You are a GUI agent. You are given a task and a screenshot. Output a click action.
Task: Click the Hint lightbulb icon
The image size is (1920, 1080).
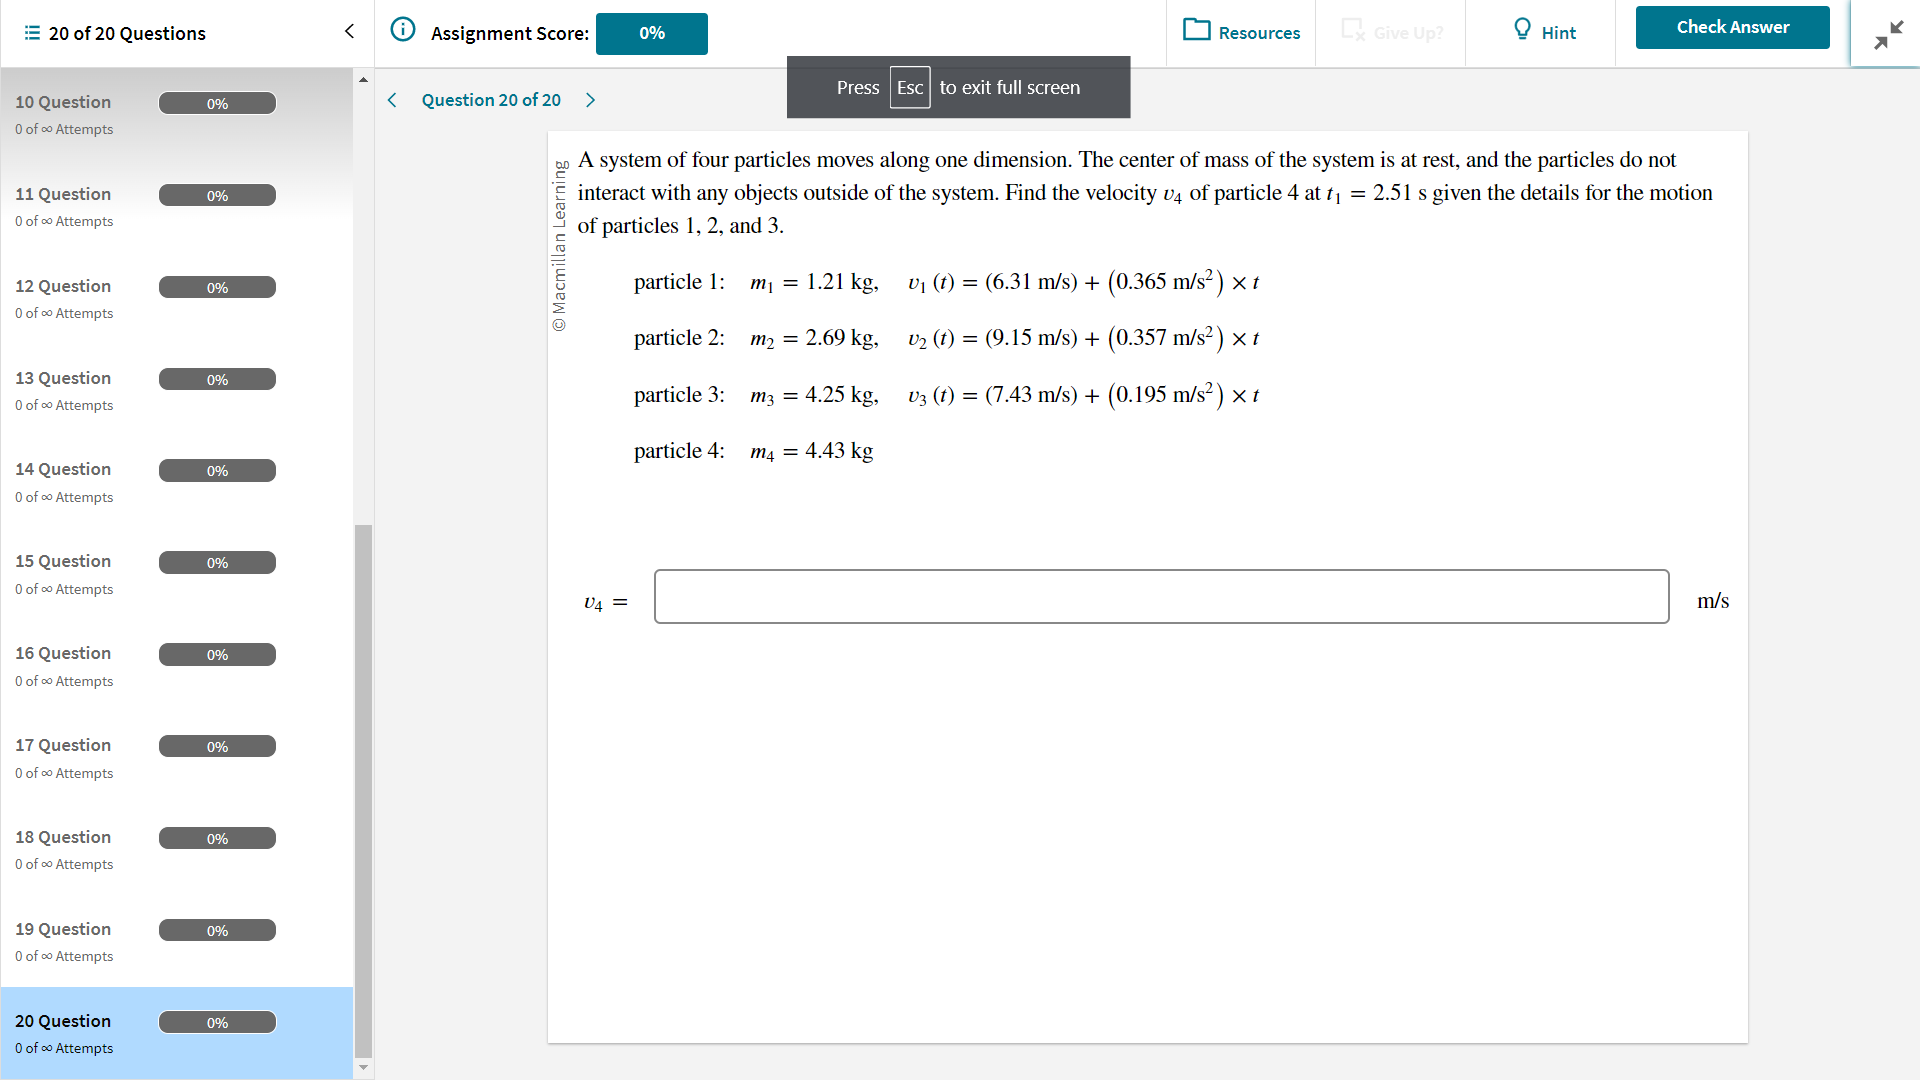click(x=1522, y=30)
